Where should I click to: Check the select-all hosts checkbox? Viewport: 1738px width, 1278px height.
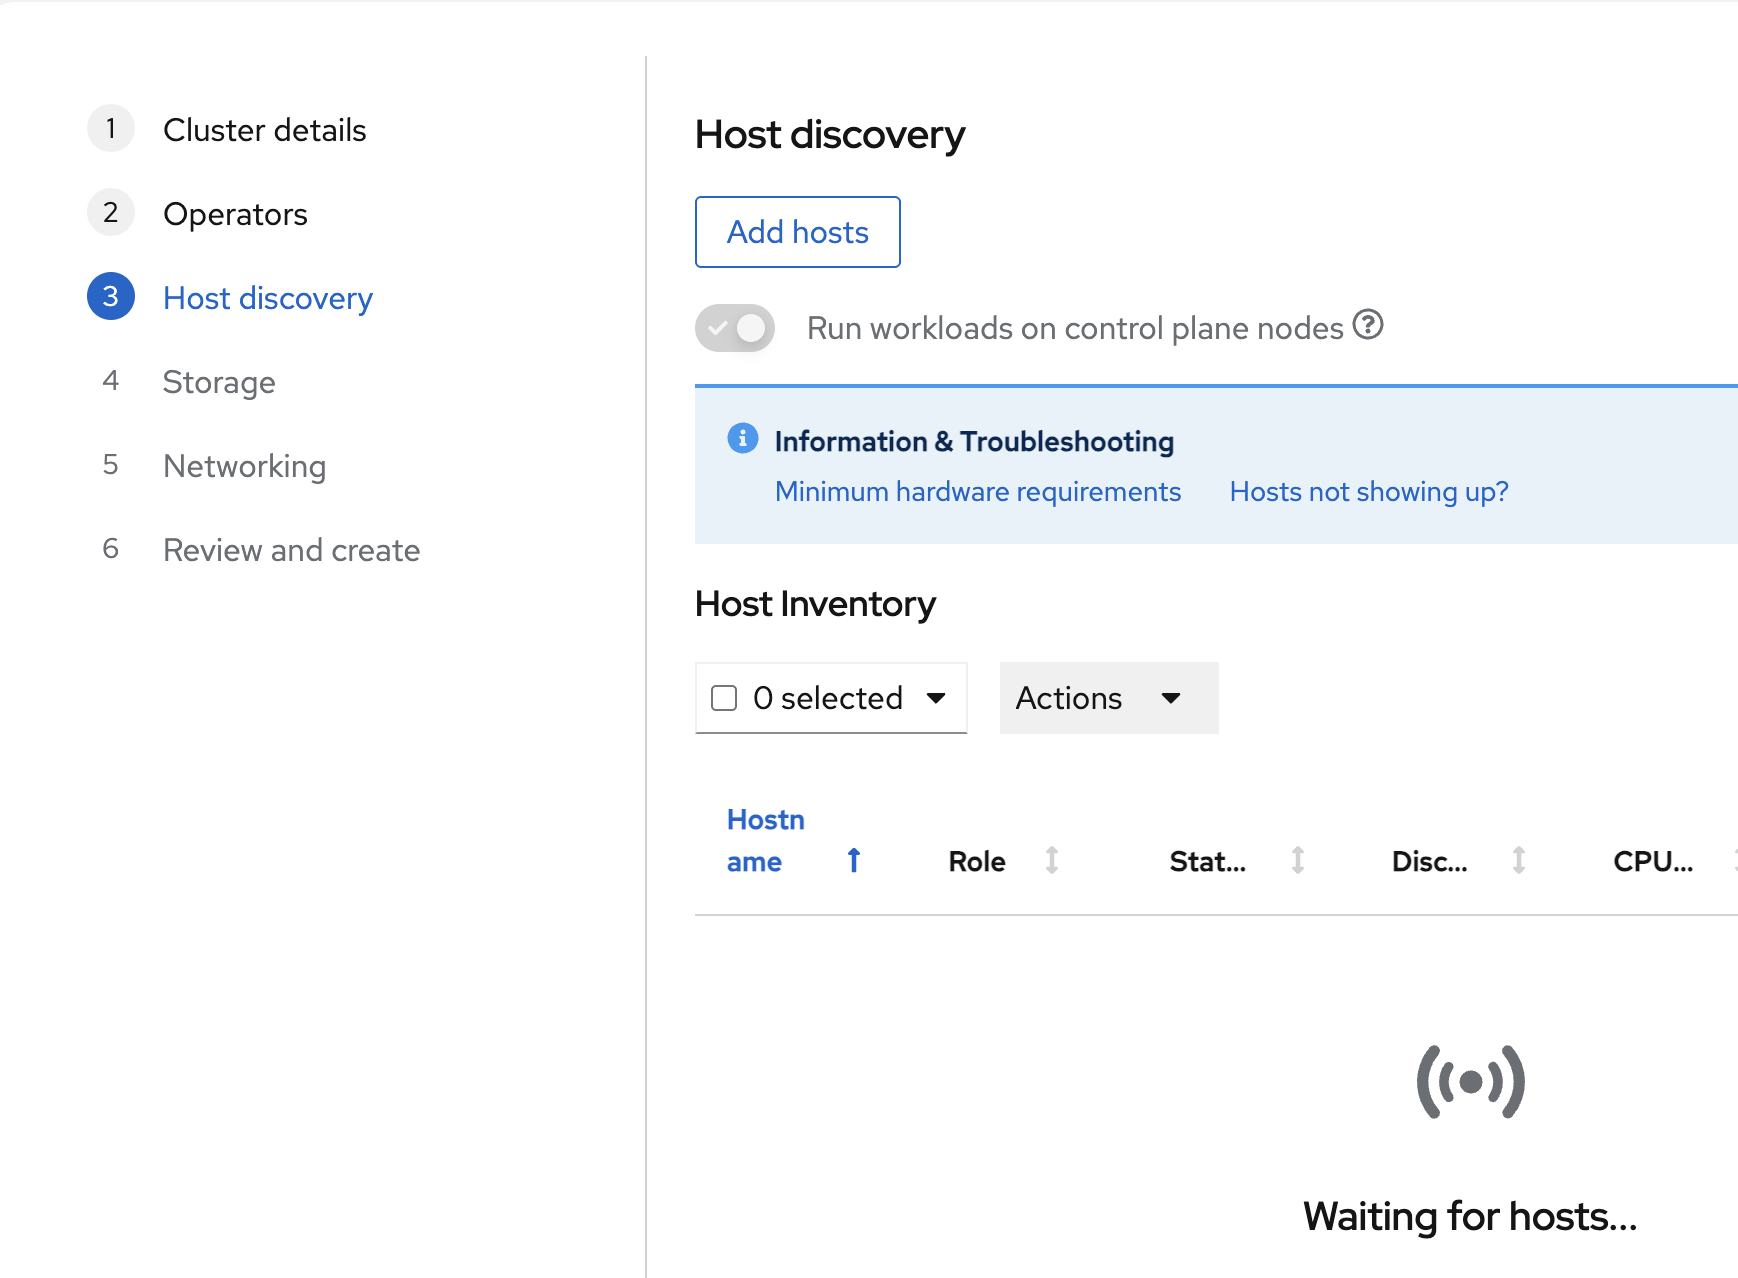[723, 698]
